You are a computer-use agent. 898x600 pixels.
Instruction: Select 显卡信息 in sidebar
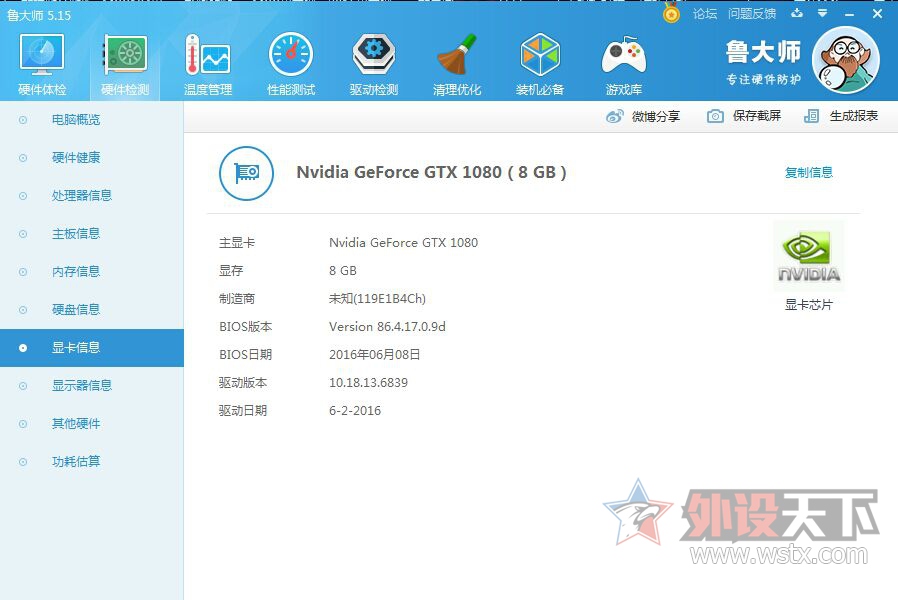click(x=92, y=348)
